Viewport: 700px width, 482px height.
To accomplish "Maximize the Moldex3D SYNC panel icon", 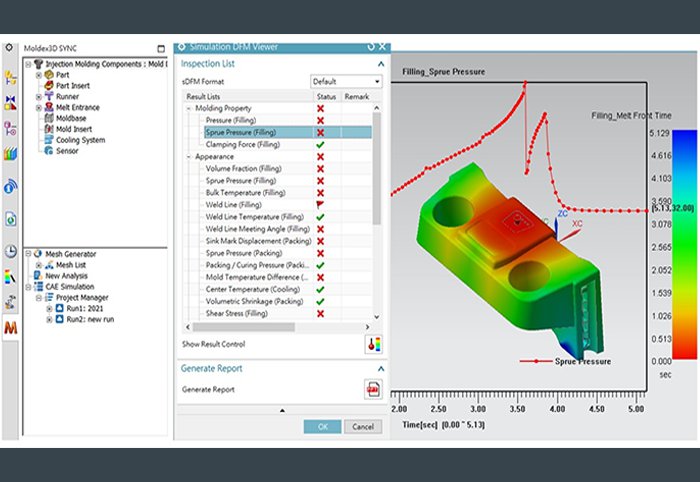I will pos(161,48).
